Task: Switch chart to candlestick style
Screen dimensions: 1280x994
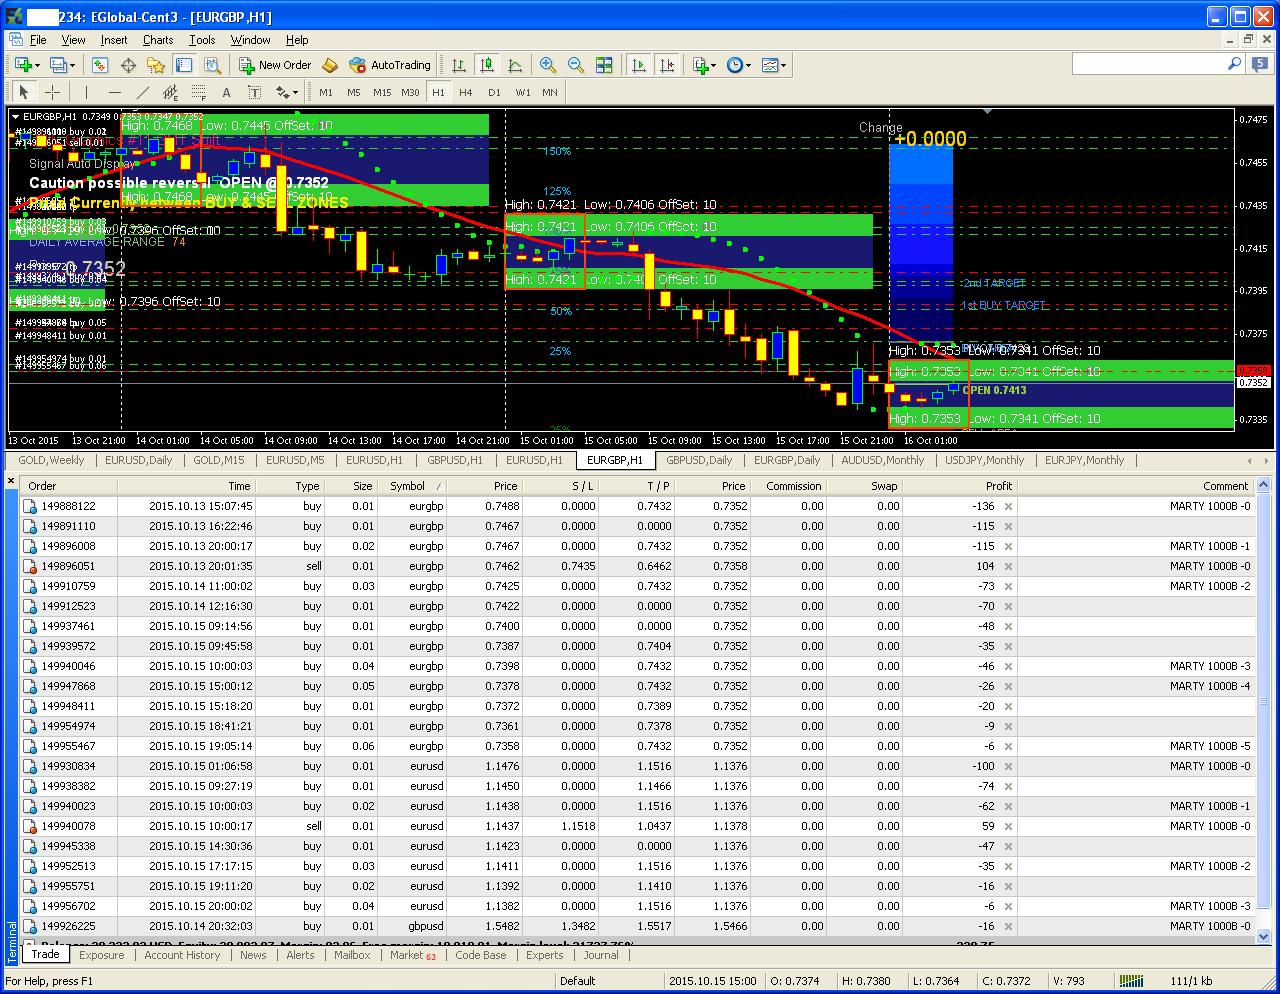Action: tap(487, 65)
